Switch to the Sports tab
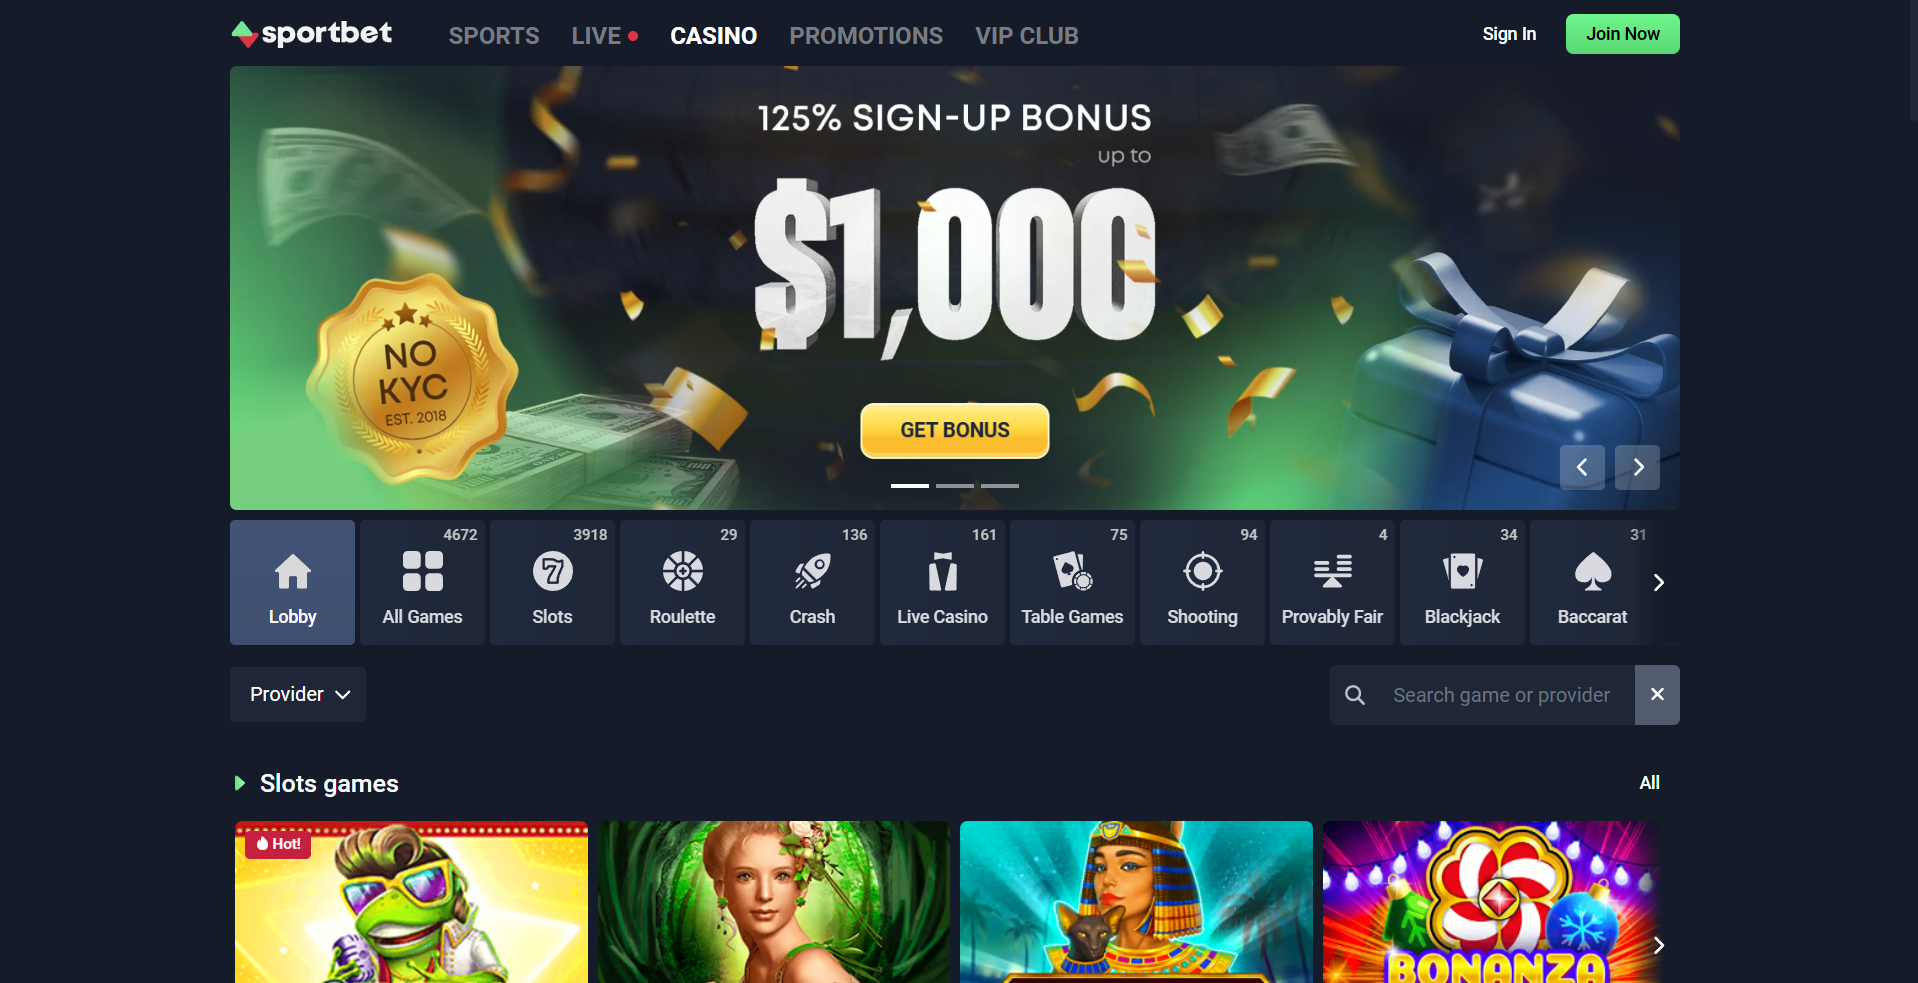This screenshot has width=1918, height=983. [494, 36]
